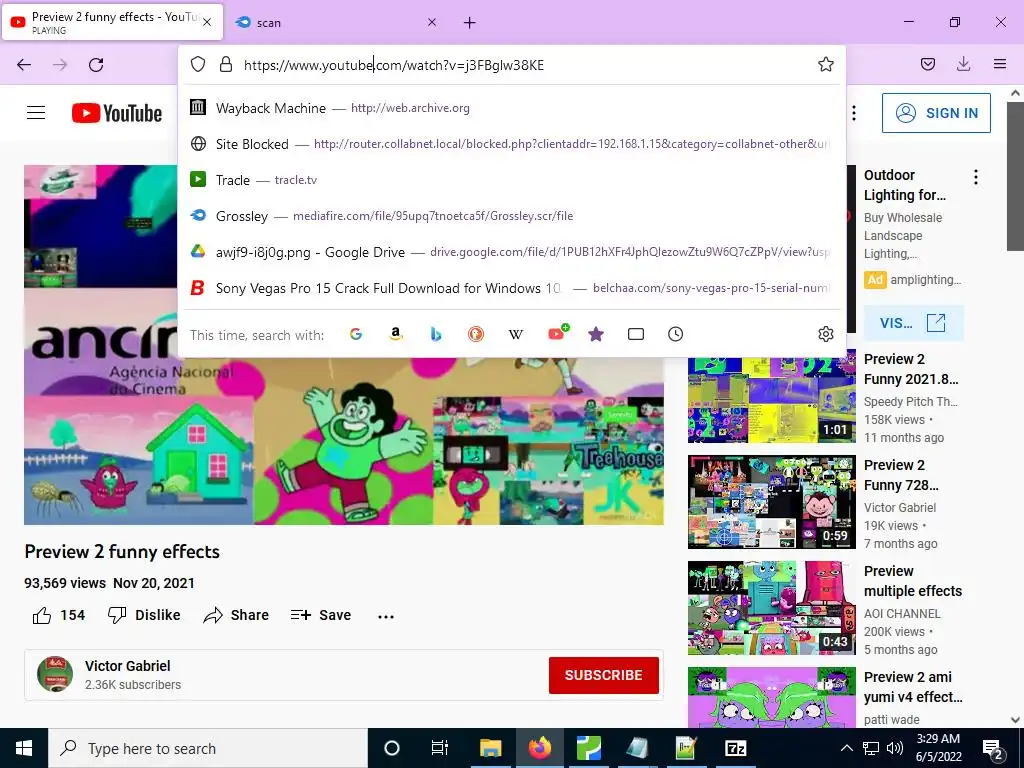Select the Preview 2 funny effects tab

(112, 22)
